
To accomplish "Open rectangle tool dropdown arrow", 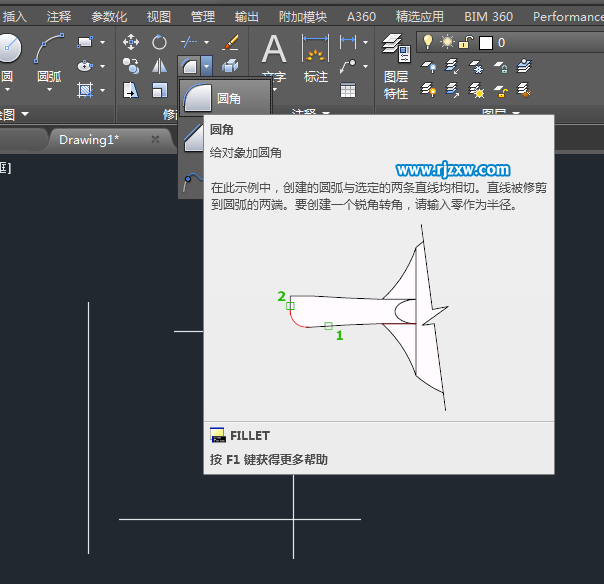I will coord(102,42).
